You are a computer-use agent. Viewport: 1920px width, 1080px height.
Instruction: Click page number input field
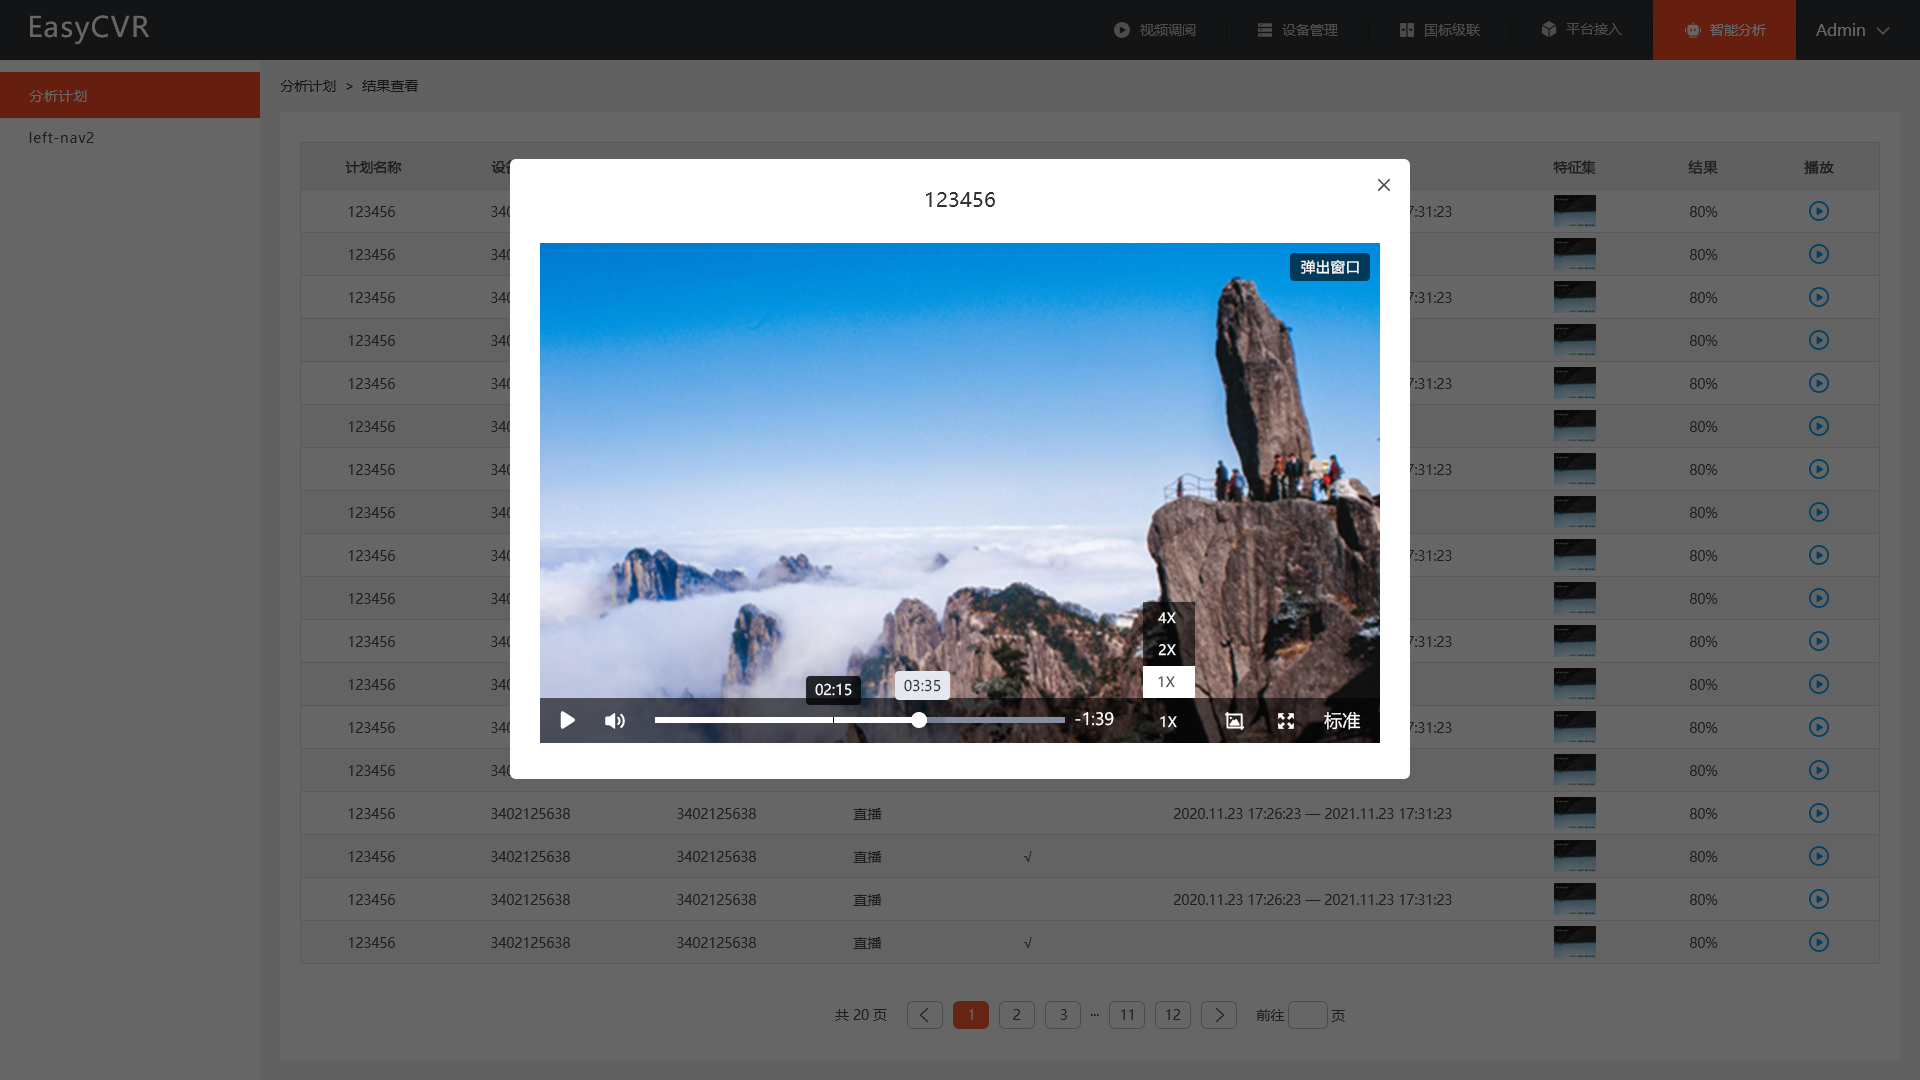pos(1307,1015)
